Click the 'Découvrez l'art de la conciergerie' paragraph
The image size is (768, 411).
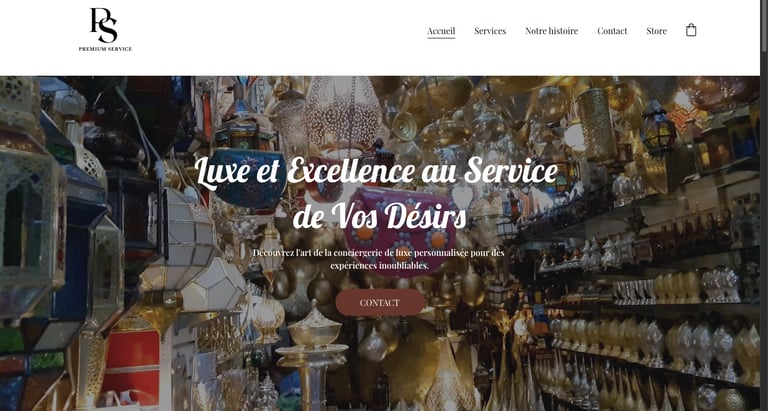click(379, 259)
